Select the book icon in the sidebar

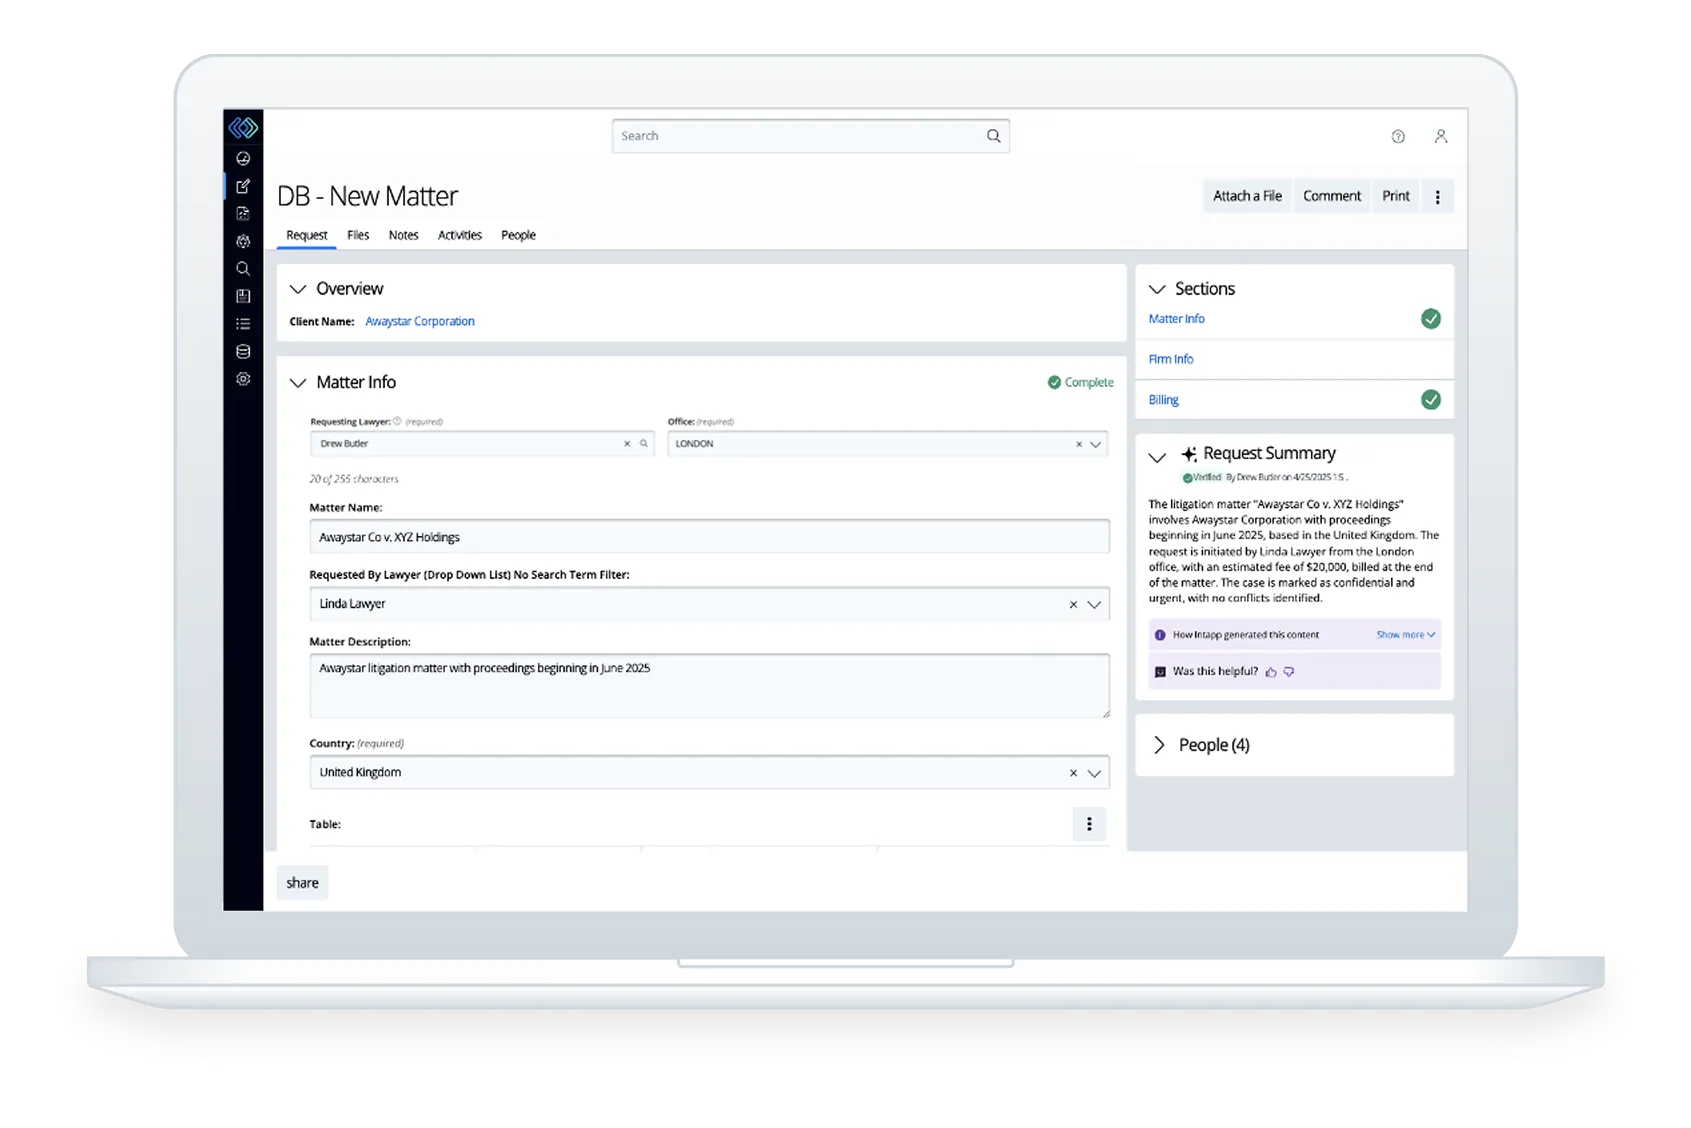click(x=243, y=296)
